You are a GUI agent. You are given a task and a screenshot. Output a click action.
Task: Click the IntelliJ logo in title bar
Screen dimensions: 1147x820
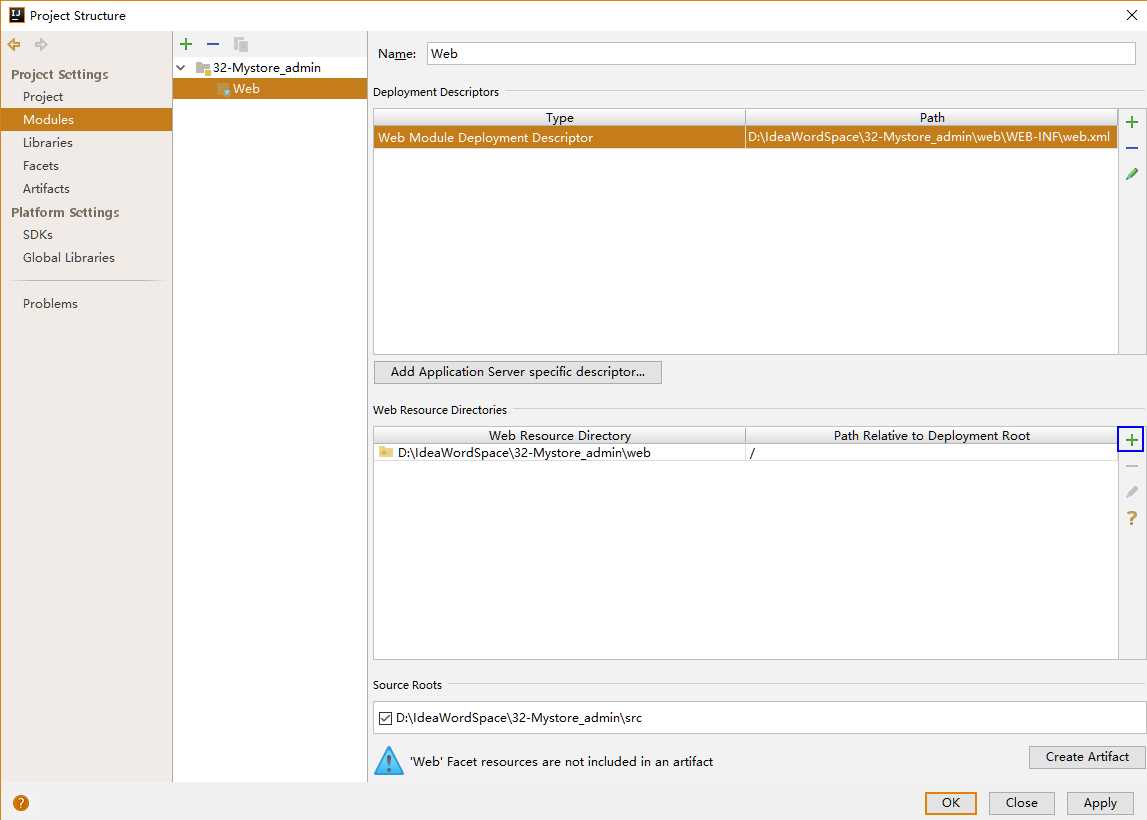tap(17, 15)
